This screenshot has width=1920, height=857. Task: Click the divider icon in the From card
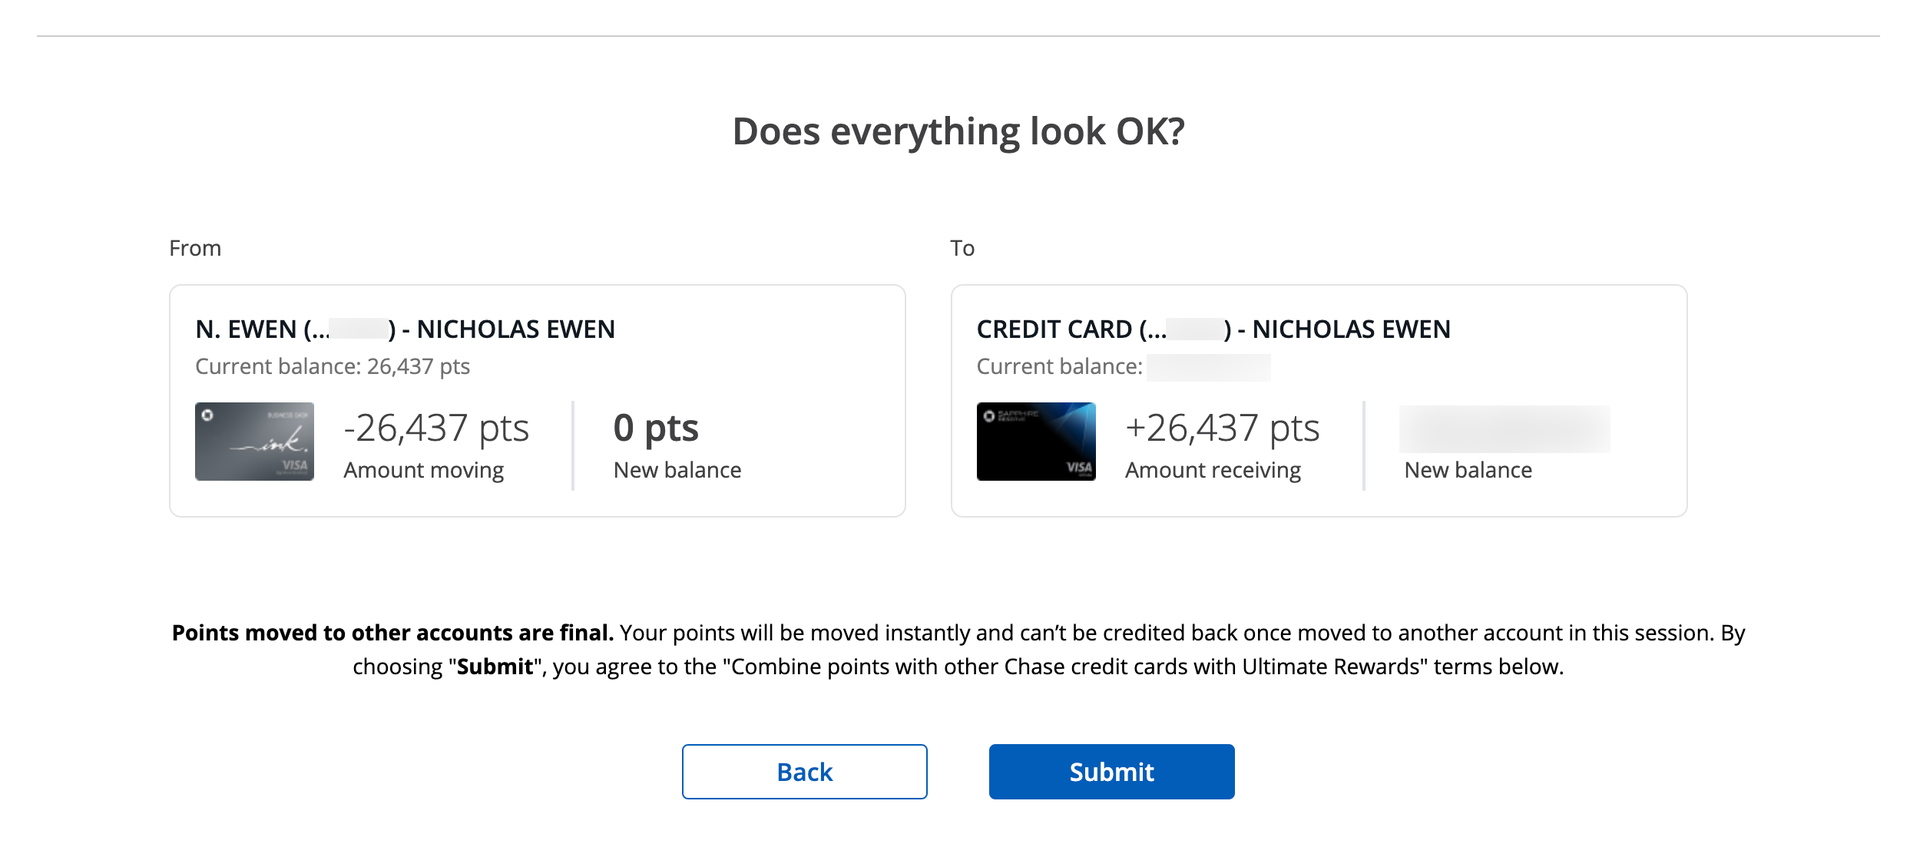click(x=573, y=444)
